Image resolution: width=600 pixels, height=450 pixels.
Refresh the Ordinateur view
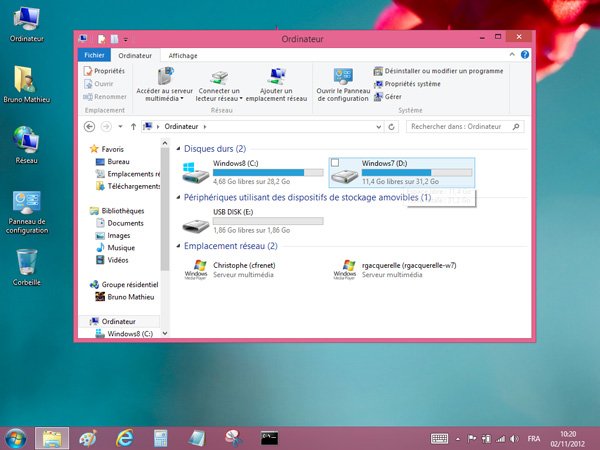[x=391, y=127]
